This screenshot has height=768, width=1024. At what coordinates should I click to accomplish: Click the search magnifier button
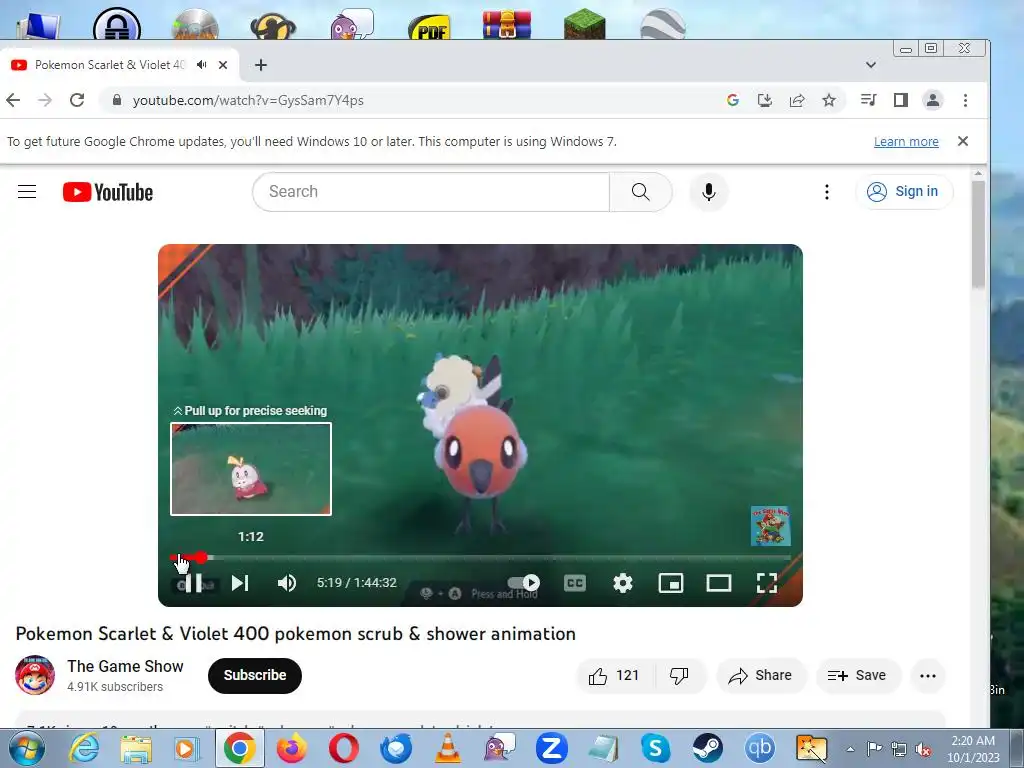pos(641,191)
